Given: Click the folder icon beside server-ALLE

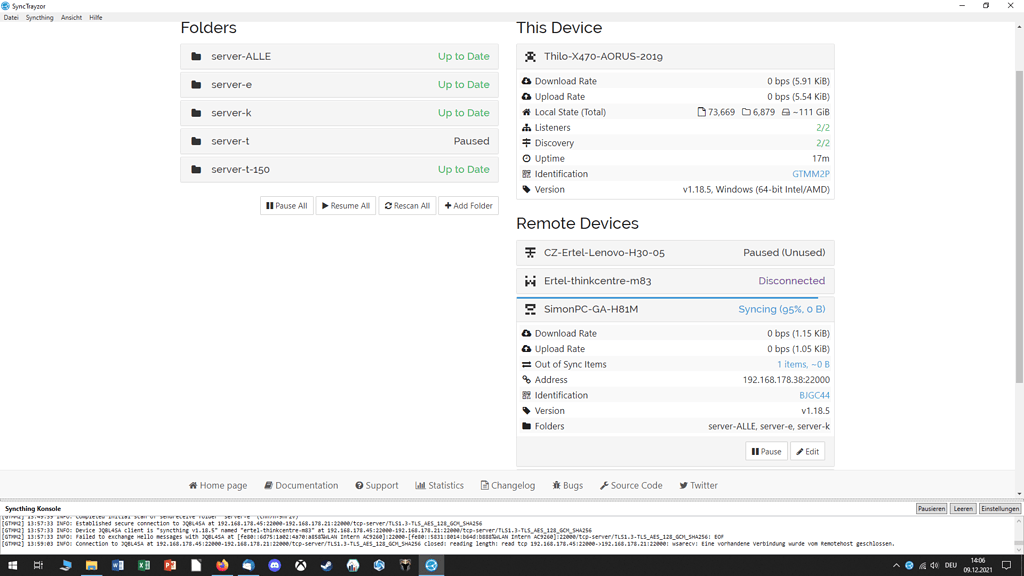Looking at the screenshot, I should click(196, 56).
